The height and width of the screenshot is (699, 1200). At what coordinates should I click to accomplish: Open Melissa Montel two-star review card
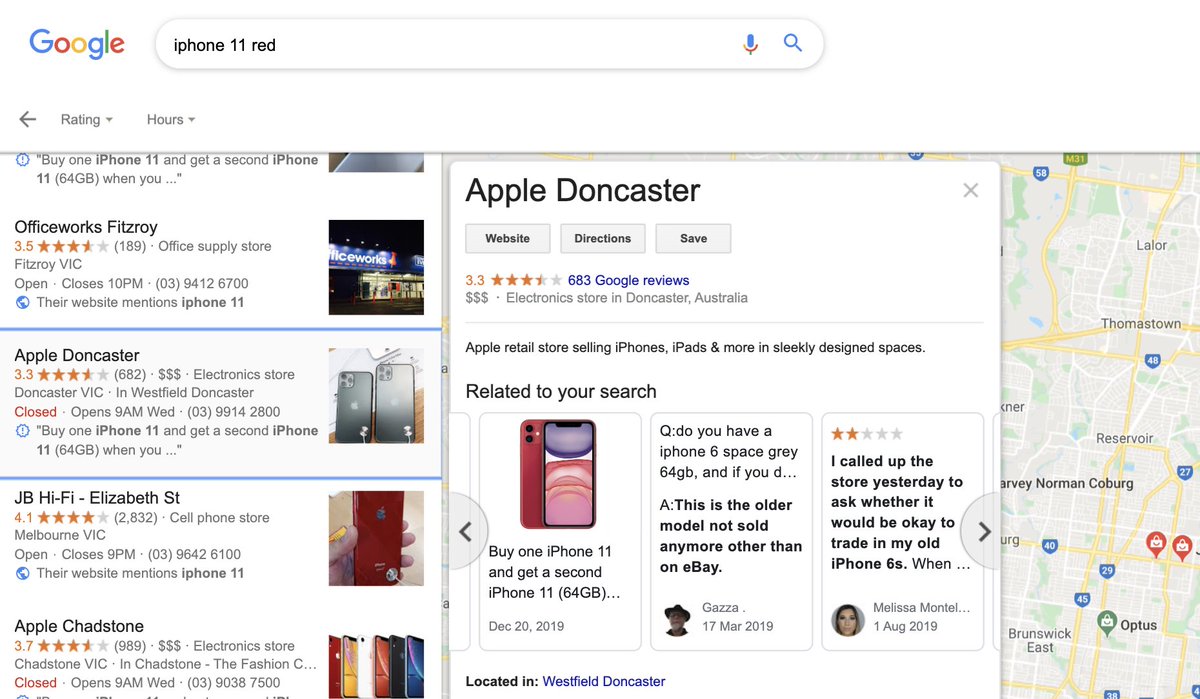point(903,531)
